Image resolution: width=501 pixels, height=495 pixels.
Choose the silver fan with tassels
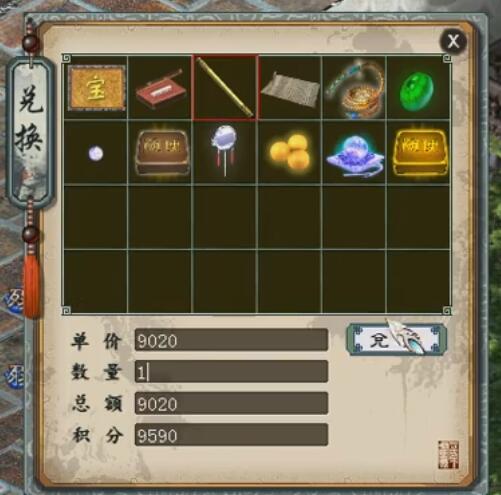[x=225, y=150]
